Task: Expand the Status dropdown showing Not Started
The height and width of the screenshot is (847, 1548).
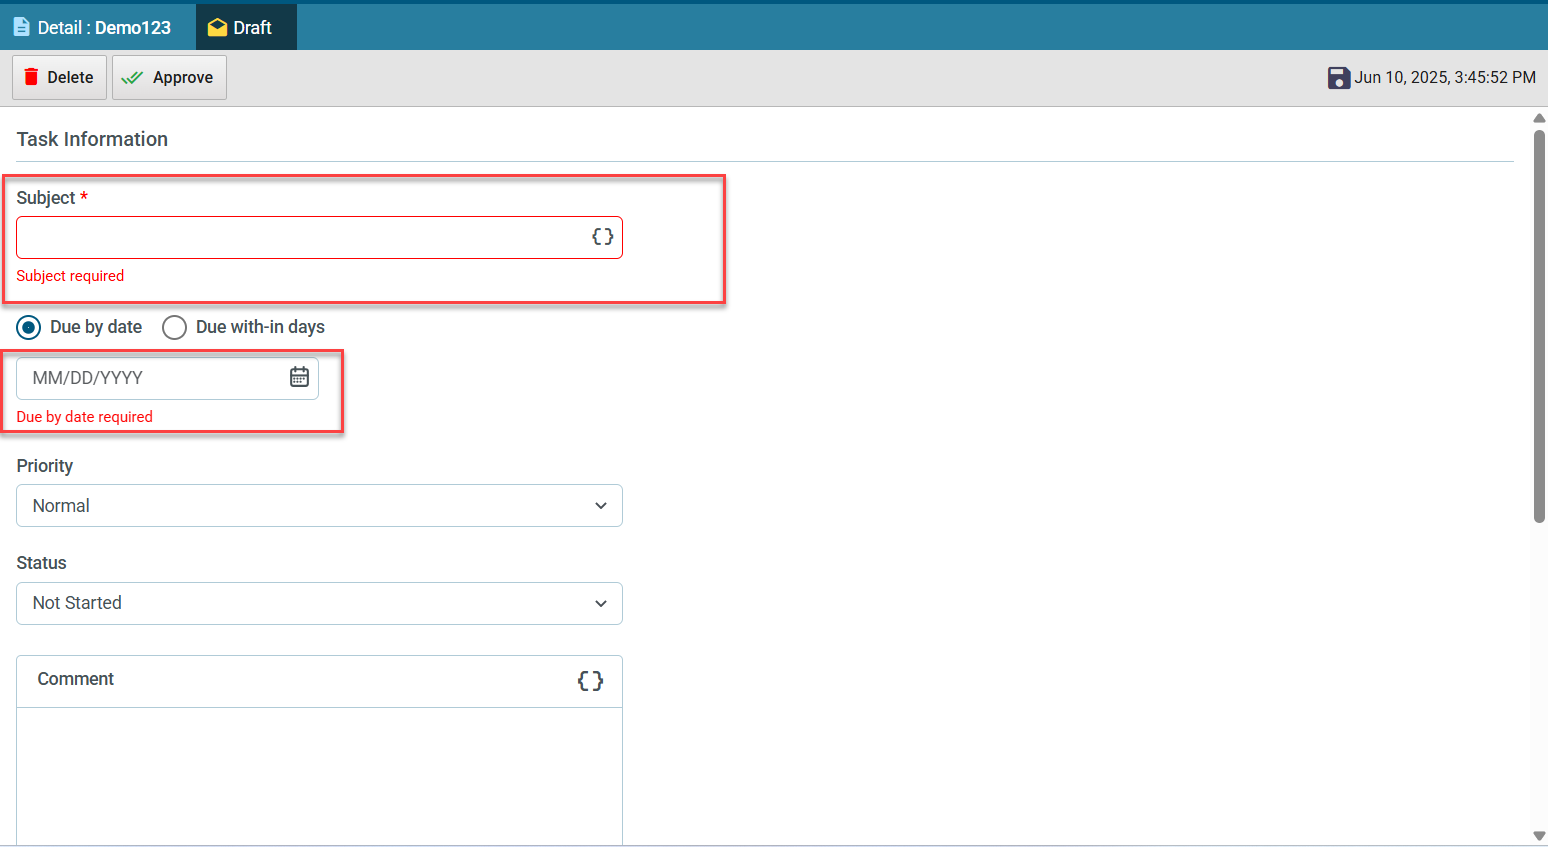Action: point(319,603)
